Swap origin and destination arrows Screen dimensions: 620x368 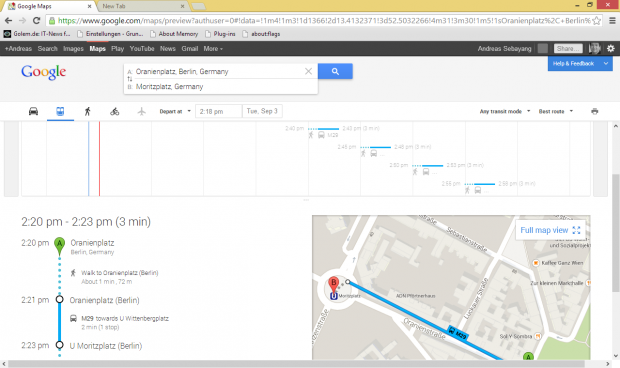[130, 79]
